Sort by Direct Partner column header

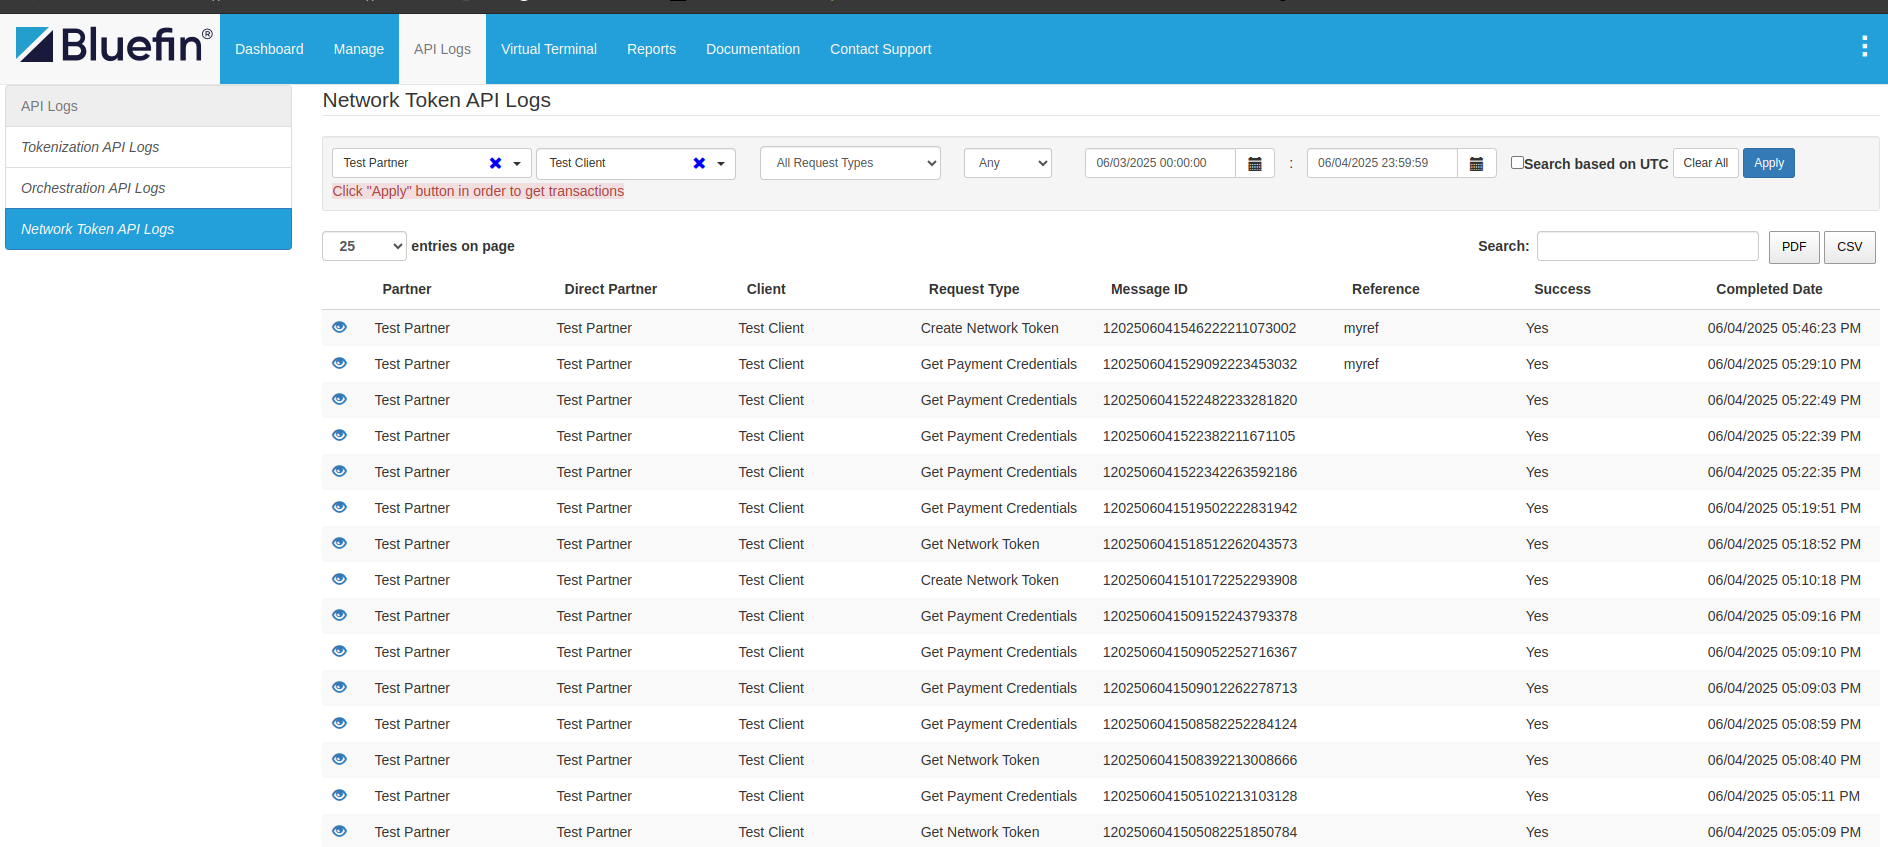(x=610, y=289)
